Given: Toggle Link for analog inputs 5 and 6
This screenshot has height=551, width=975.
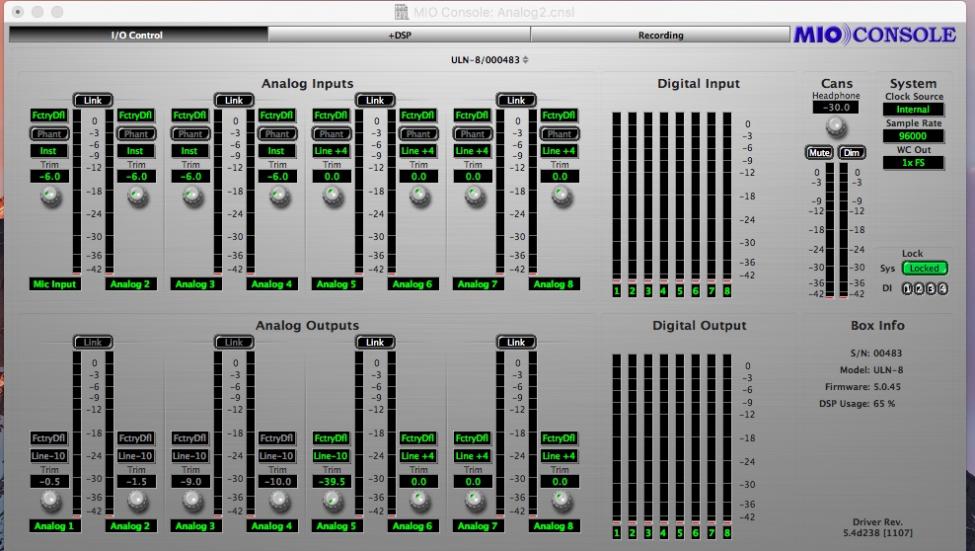Looking at the screenshot, I should (375, 100).
